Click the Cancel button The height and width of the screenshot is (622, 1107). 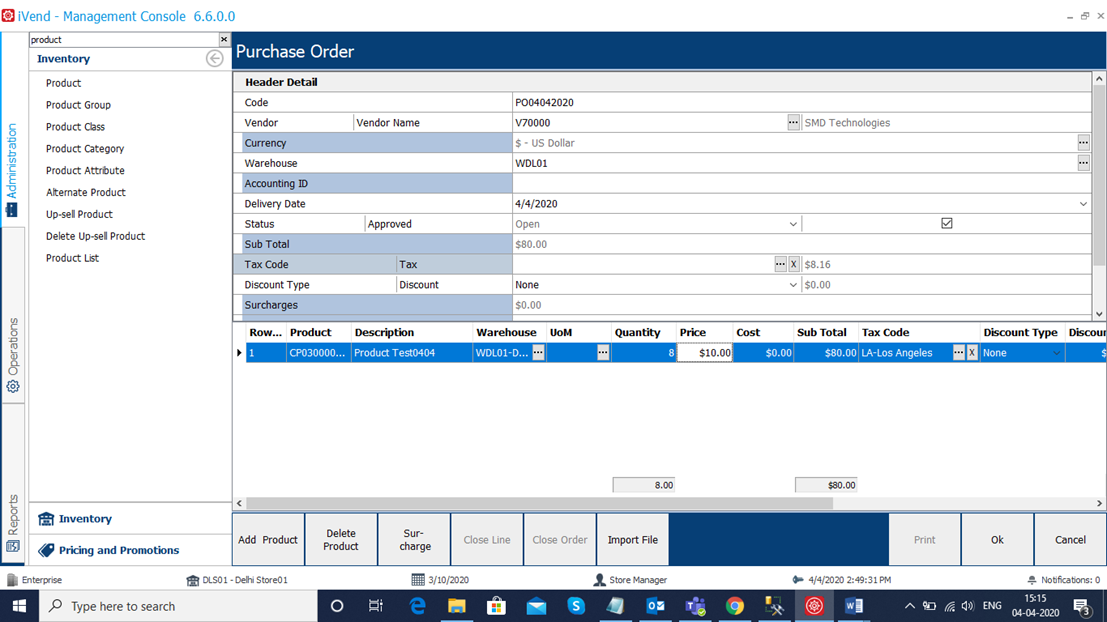[1070, 539]
